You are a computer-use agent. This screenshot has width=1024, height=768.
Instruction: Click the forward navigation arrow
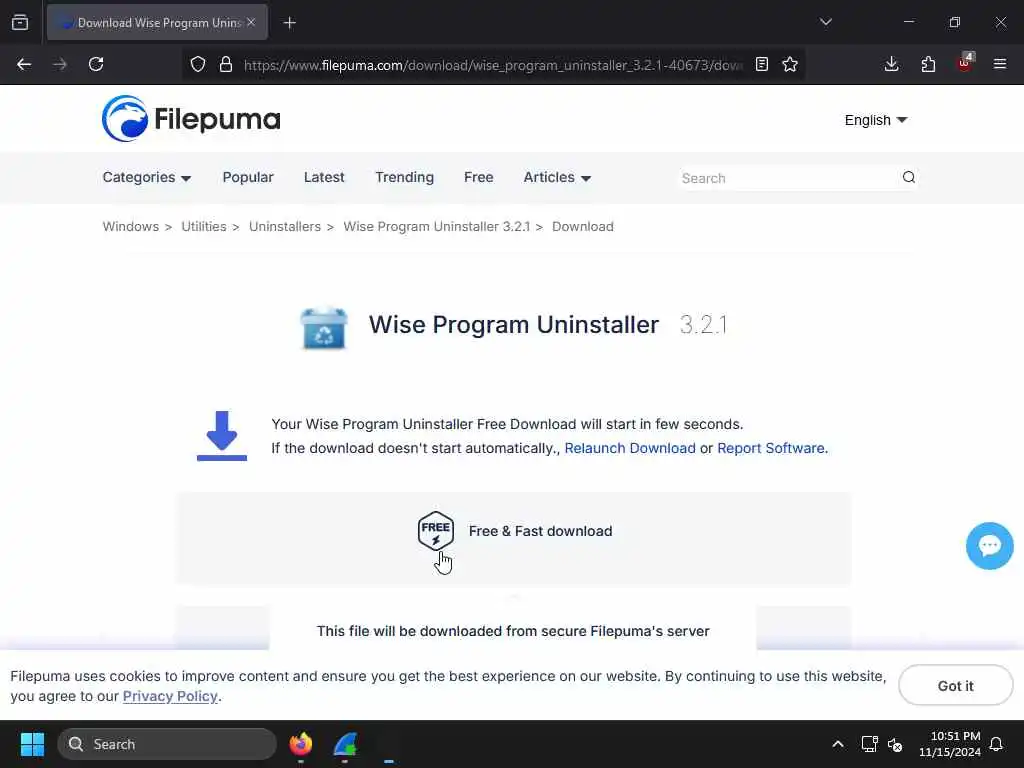tap(60, 64)
